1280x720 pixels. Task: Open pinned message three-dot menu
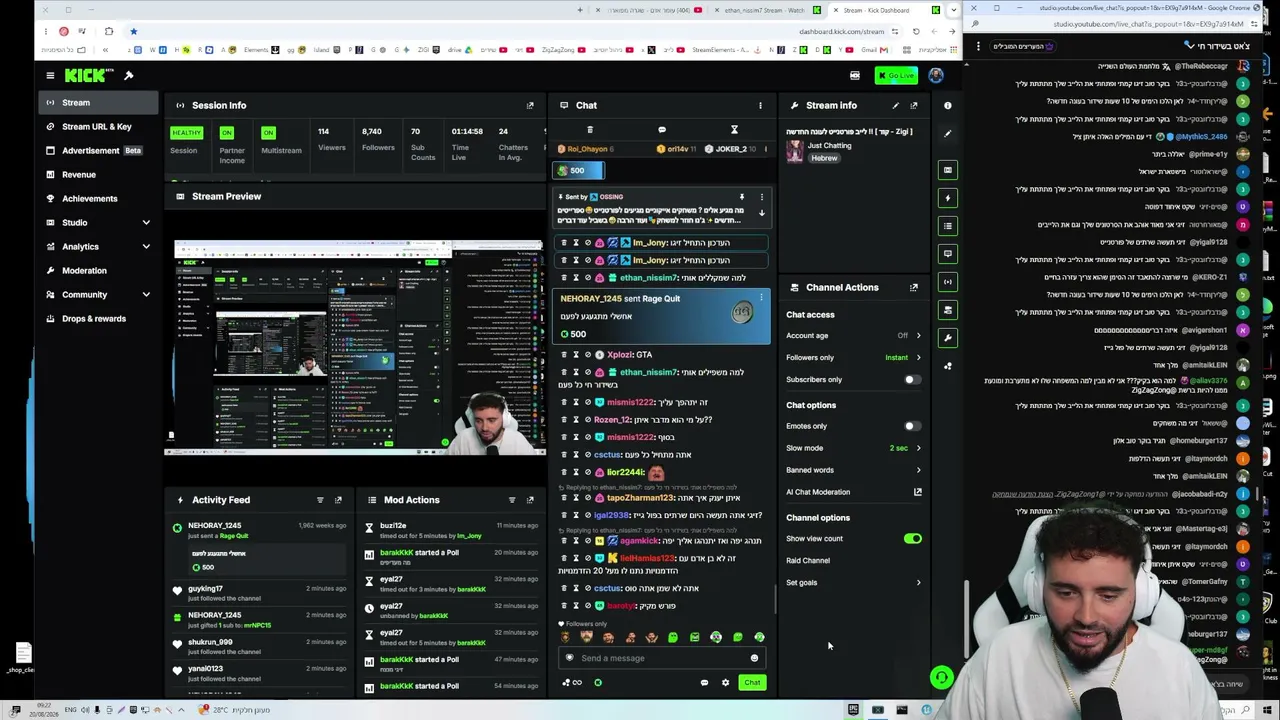pos(761,197)
